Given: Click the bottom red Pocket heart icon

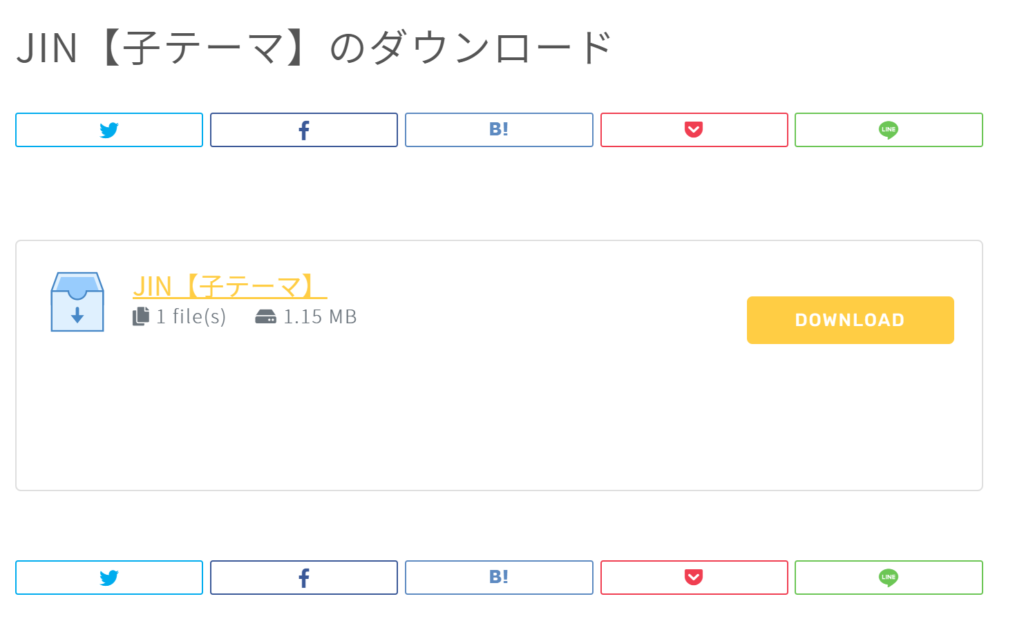Looking at the screenshot, I should (694, 577).
